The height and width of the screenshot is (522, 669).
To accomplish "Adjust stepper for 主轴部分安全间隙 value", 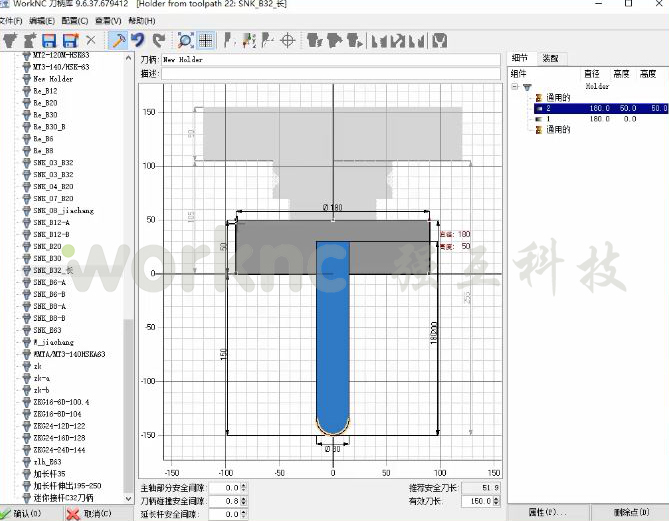I will pos(245,488).
